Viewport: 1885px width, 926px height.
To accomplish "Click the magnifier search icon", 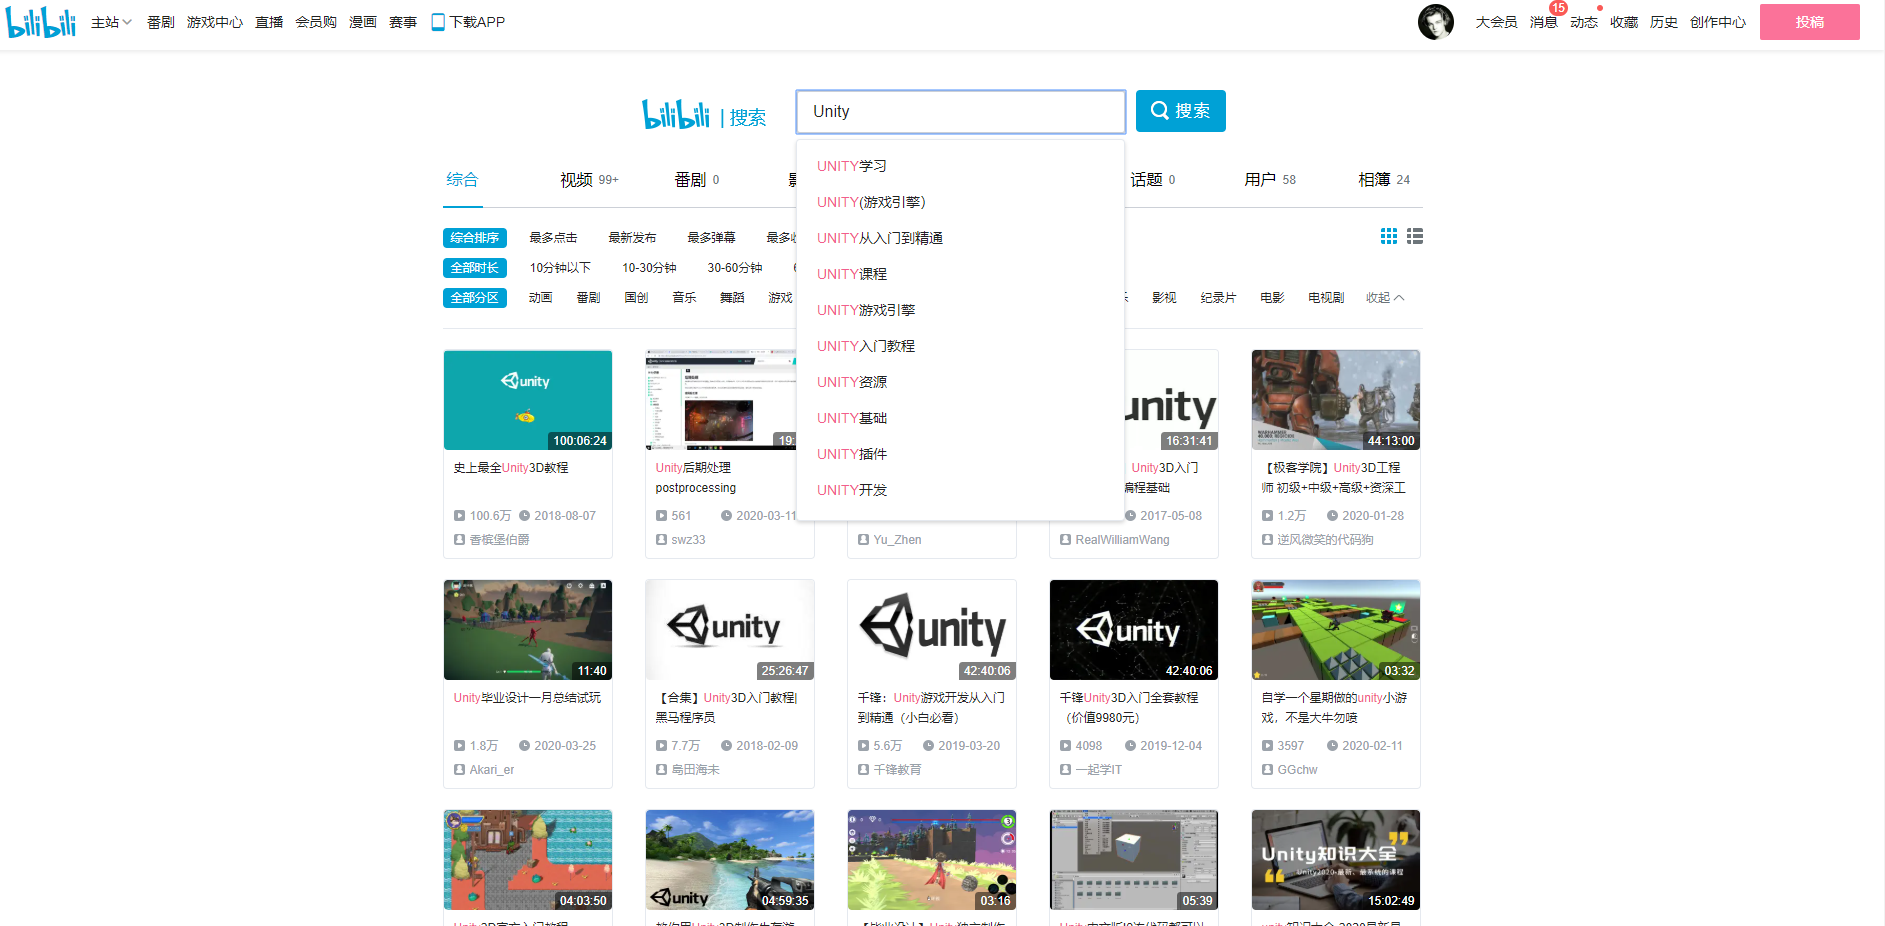I will (x=1159, y=110).
